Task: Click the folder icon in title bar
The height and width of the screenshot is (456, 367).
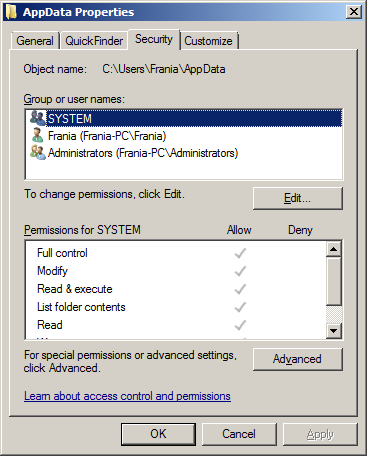Action: 11,12
